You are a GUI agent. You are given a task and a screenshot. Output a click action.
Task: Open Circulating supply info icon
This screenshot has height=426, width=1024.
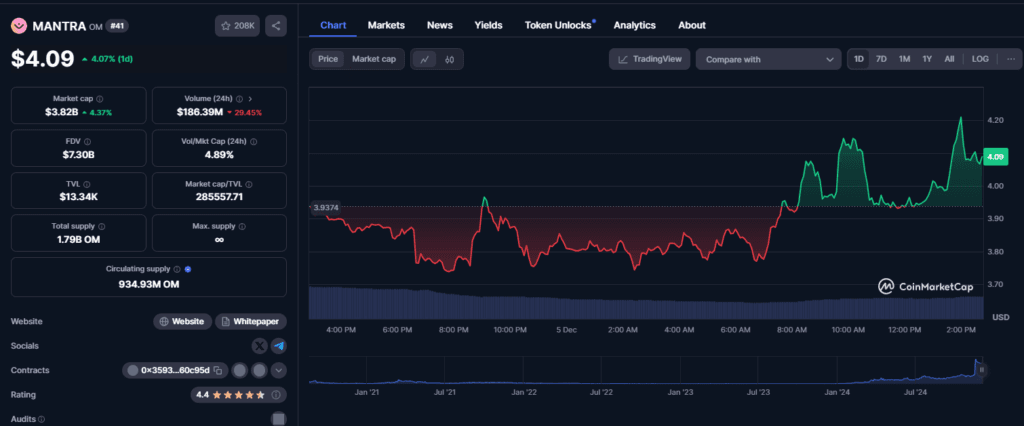point(177,269)
